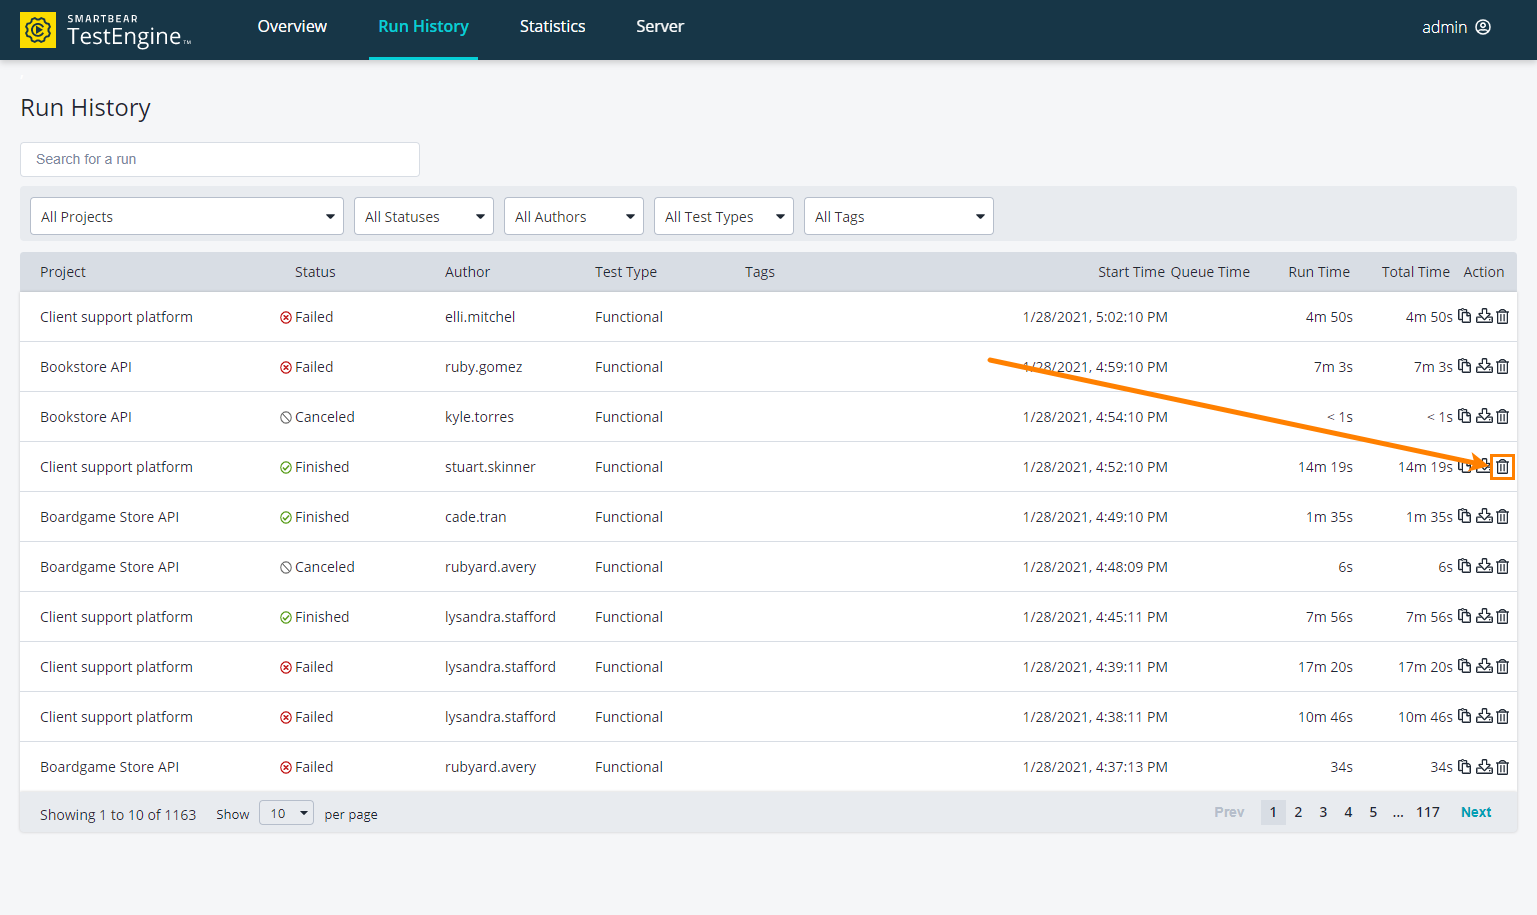The width and height of the screenshot is (1537, 915).
Task: Download the report for ruby.gomez's run
Action: [x=1483, y=366]
